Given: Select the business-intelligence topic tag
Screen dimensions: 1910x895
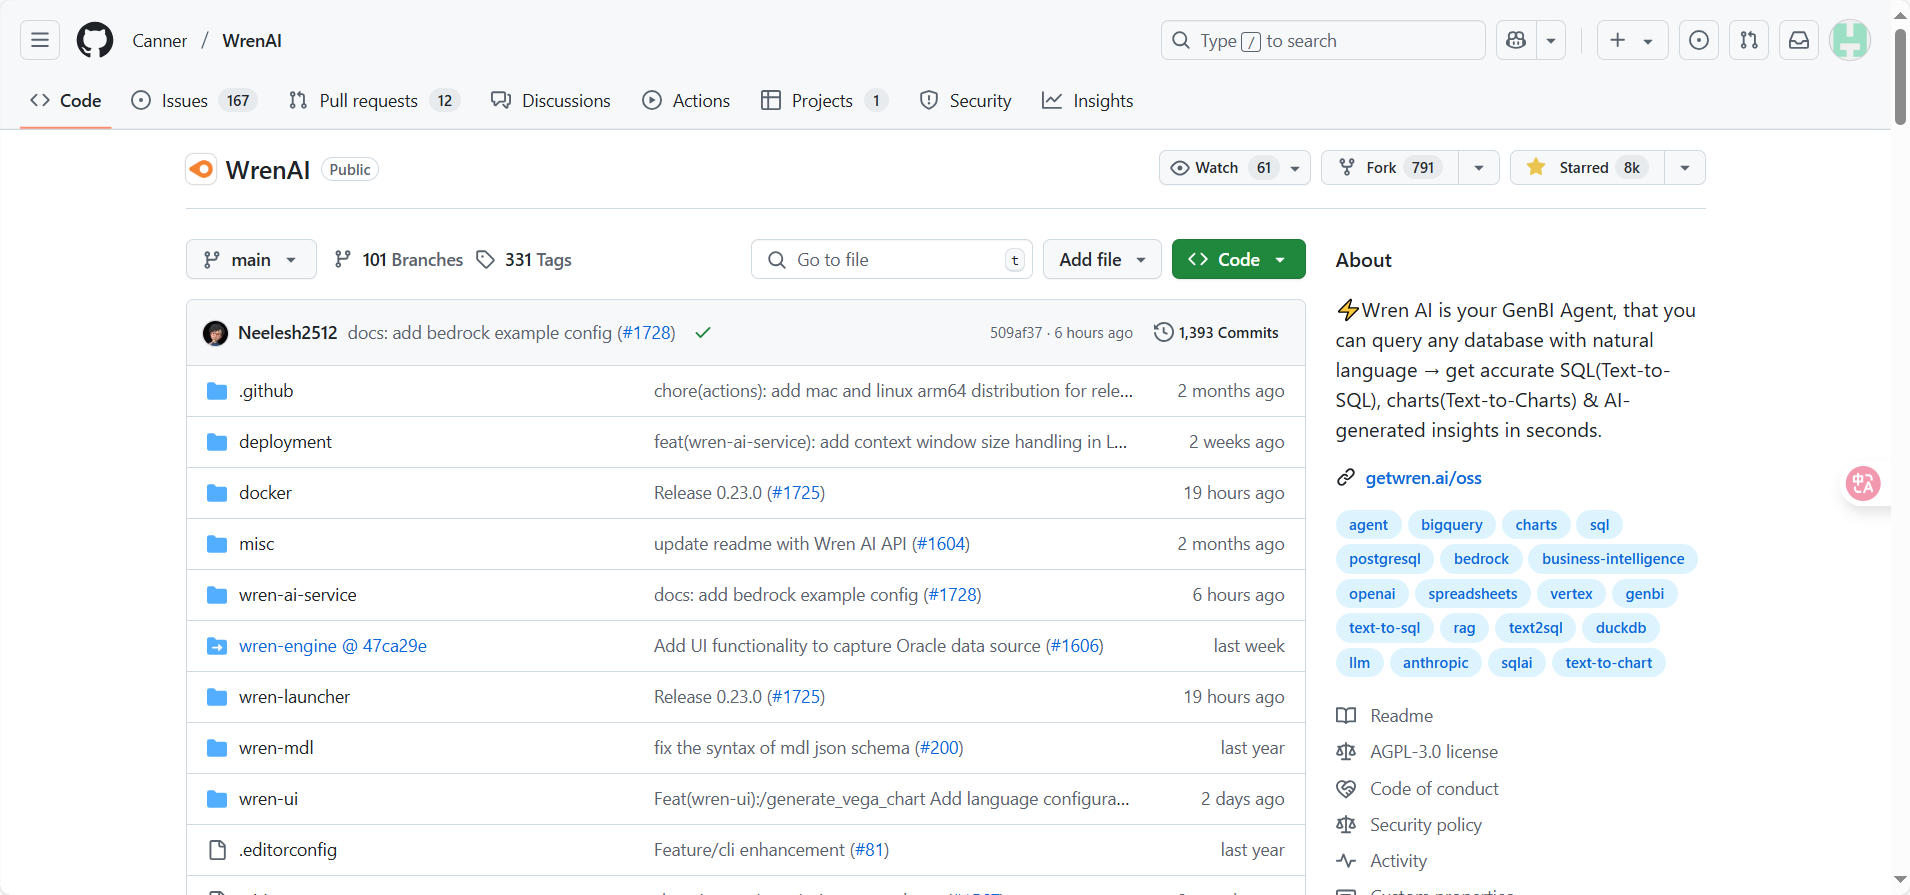Looking at the screenshot, I should pos(1612,559).
